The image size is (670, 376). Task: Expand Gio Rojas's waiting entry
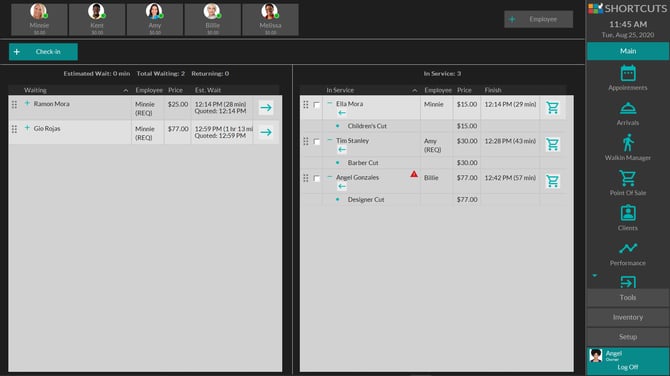pyautogui.click(x=27, y=128)
